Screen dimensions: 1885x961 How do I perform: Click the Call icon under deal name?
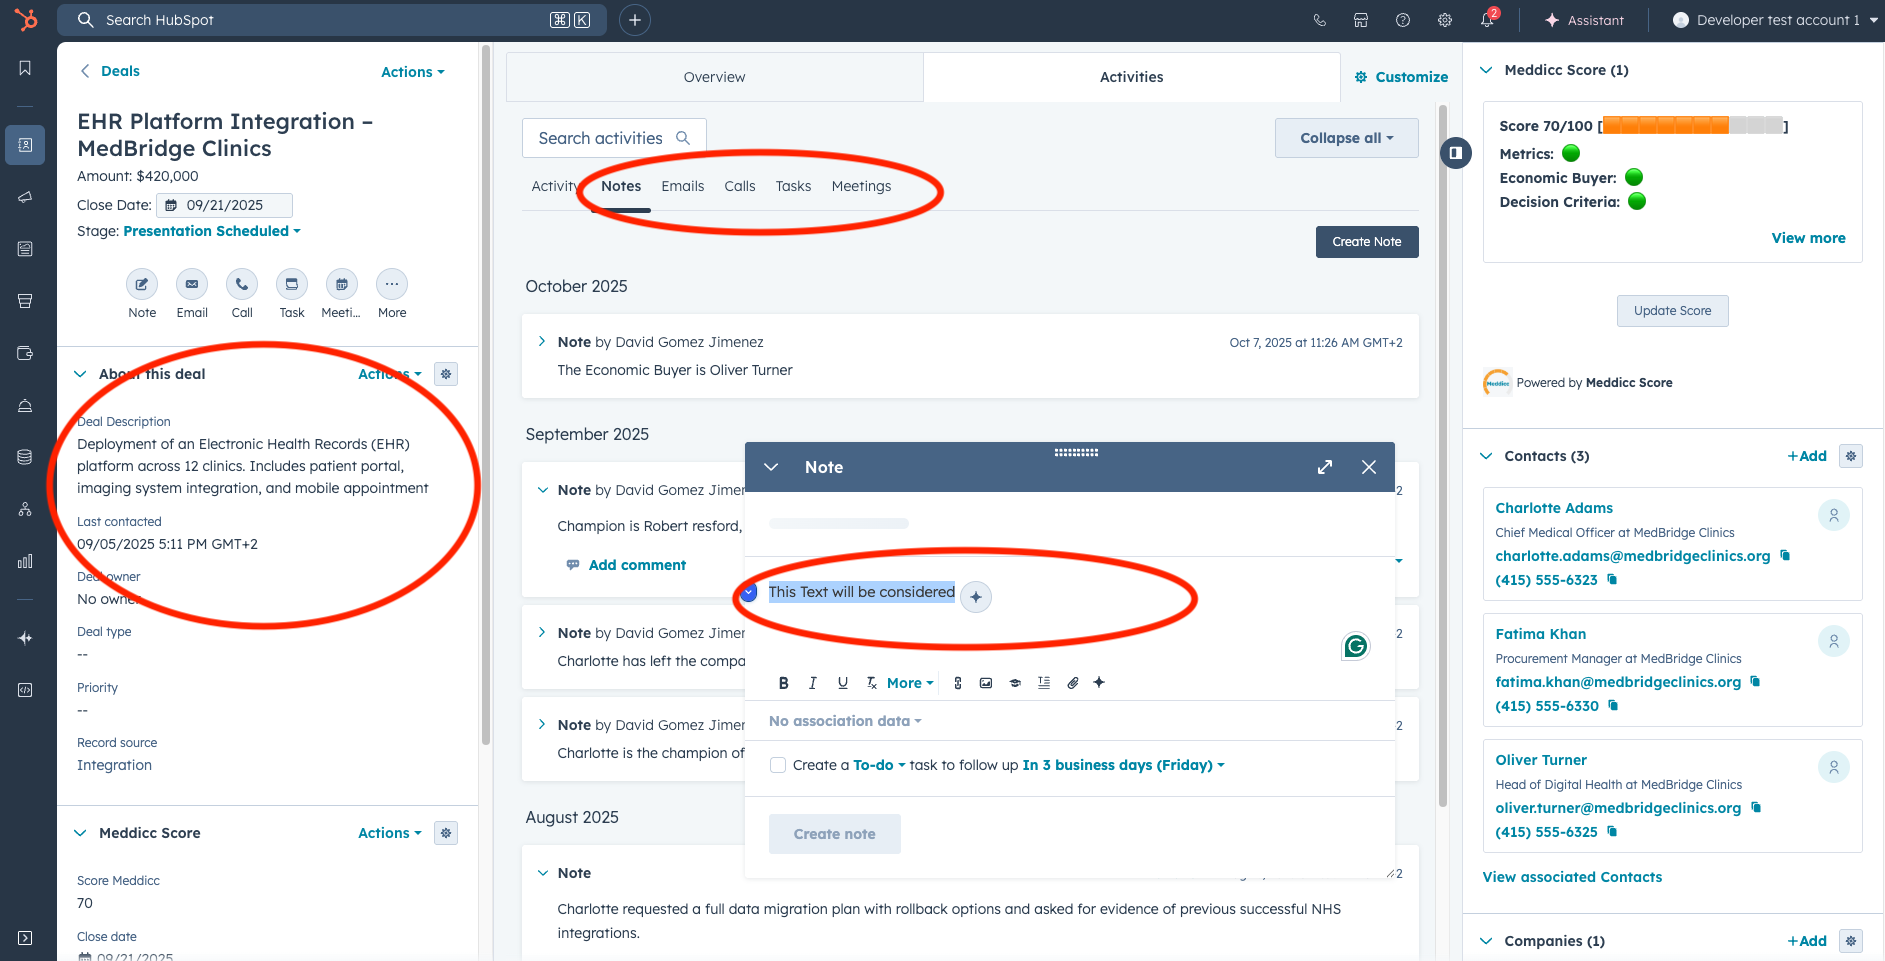point(242,285)
